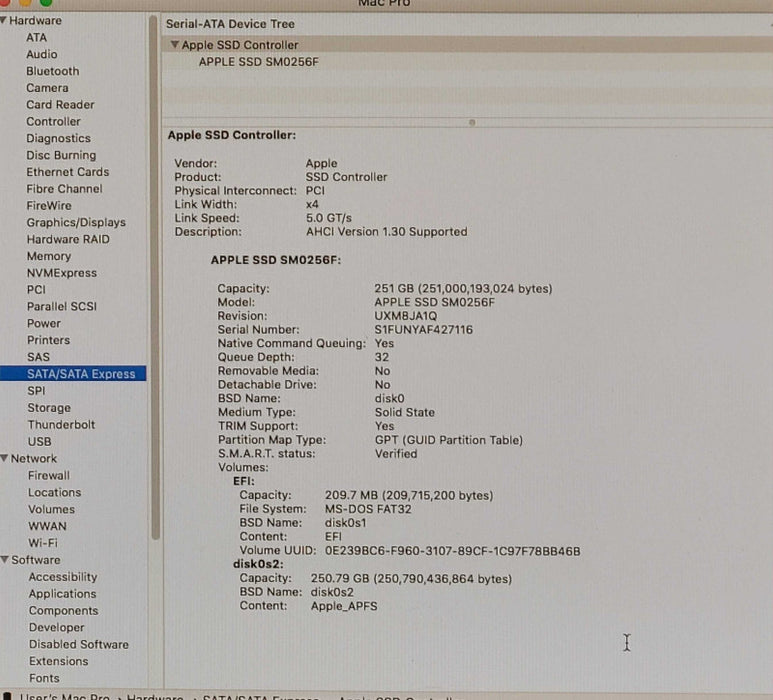Open the Audio hardware category

tap(42, 54)
